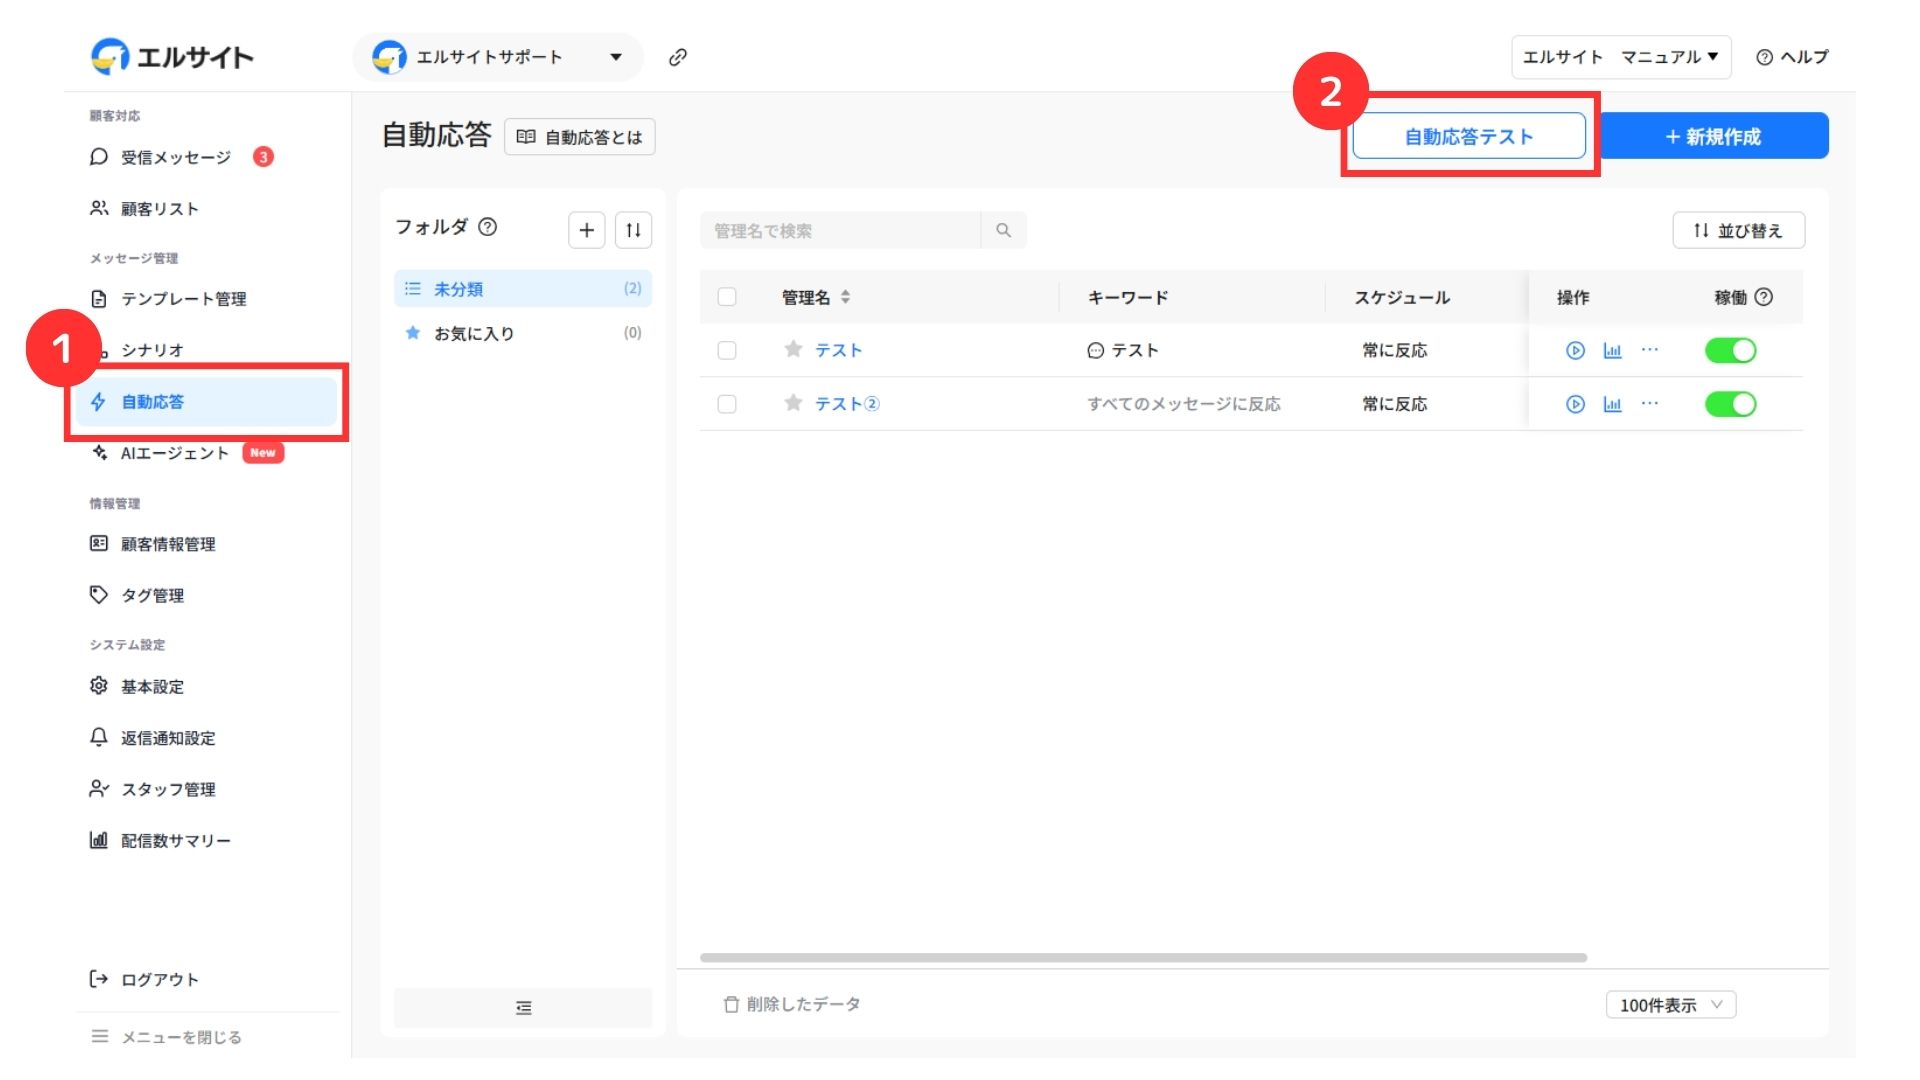Screen dimensions: 1920x1080
Task: Open the エルサイトサポート account dropdown
Action: point(498,57)
